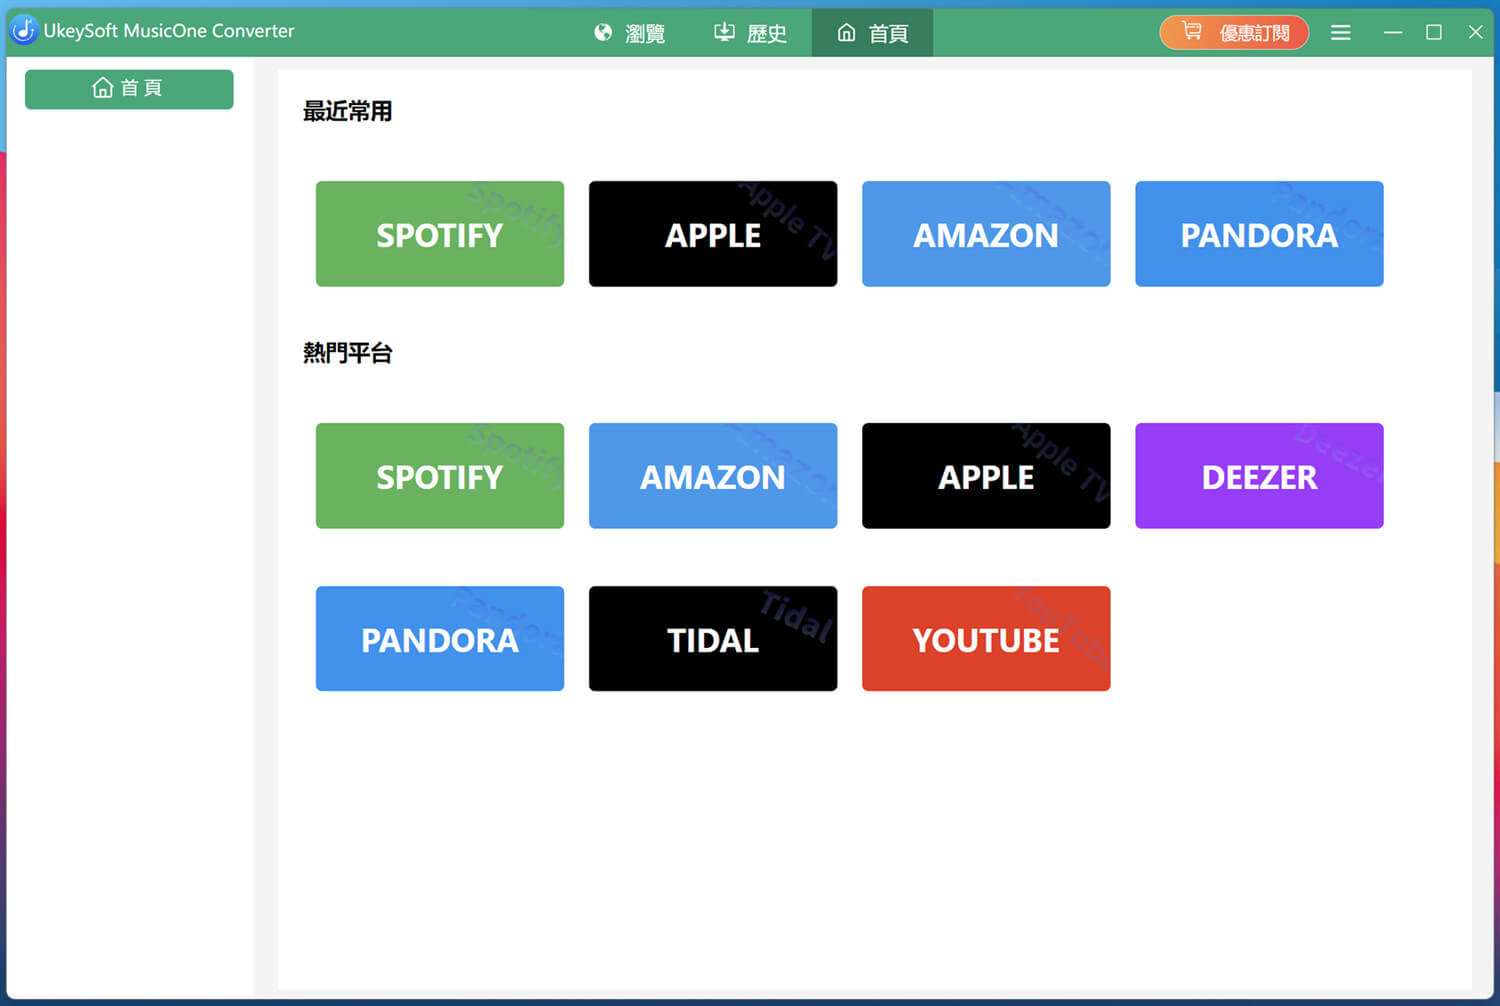Select Apple tile in recently used row
This screenshot has width=1500, height=1006.
click(x=712, y=234)
